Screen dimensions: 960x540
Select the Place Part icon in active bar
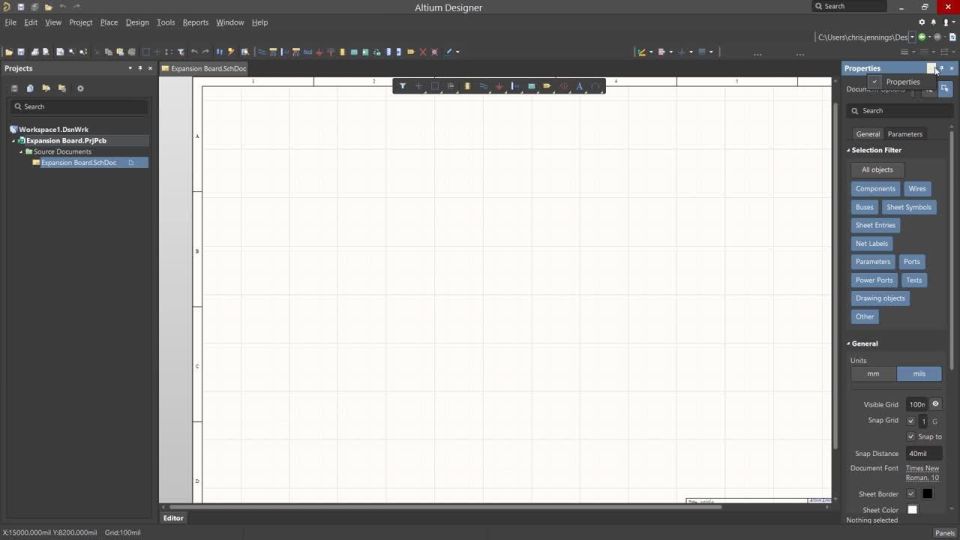pos(467,86)
